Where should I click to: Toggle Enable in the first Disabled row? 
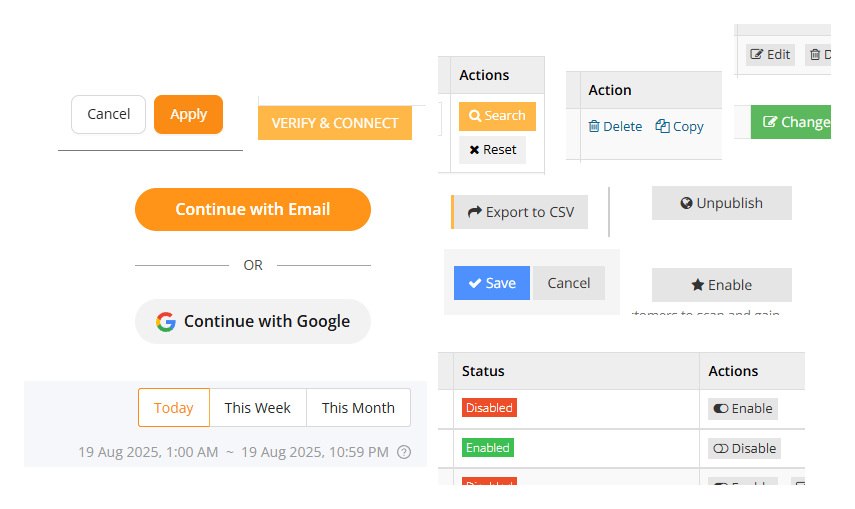(x=742, y=408)
